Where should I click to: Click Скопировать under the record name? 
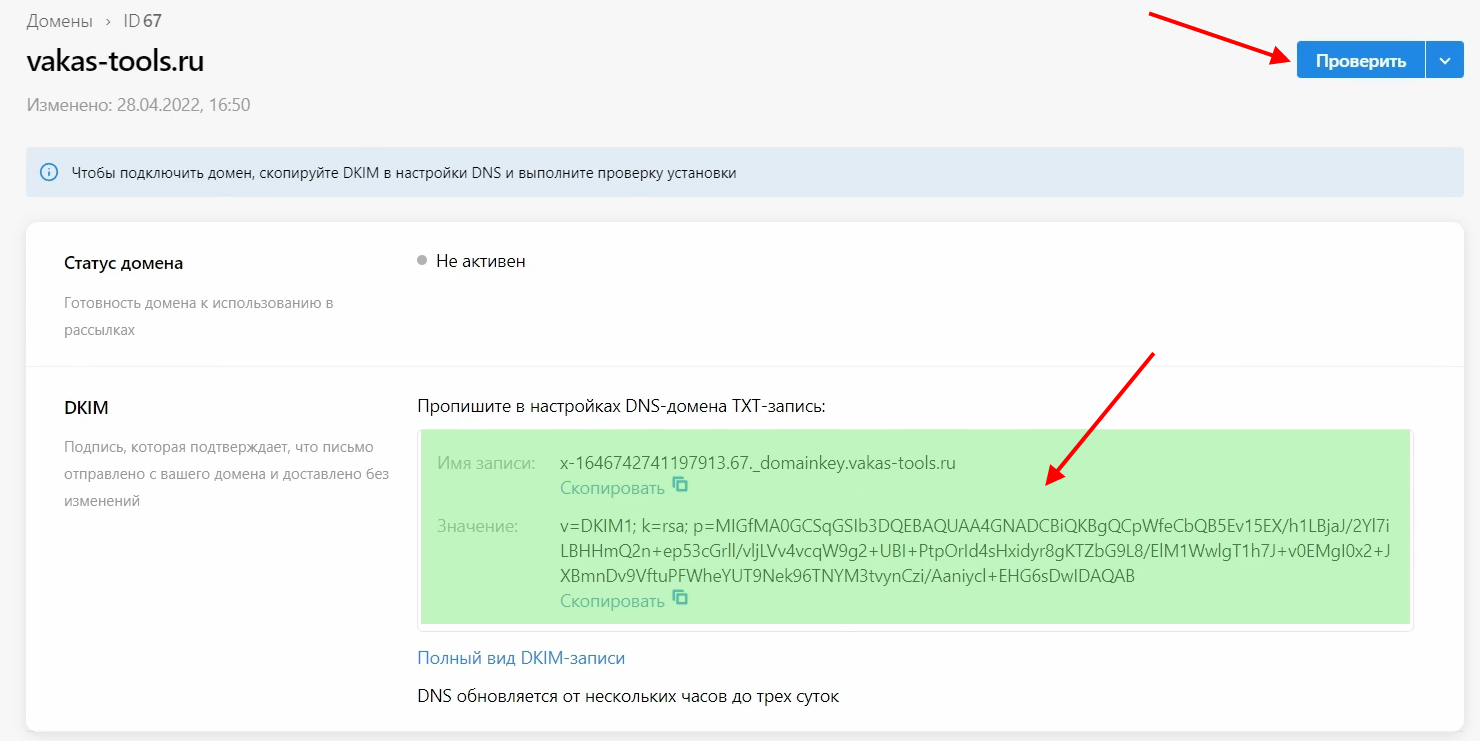pyautogui.click(x=612, y=488)
